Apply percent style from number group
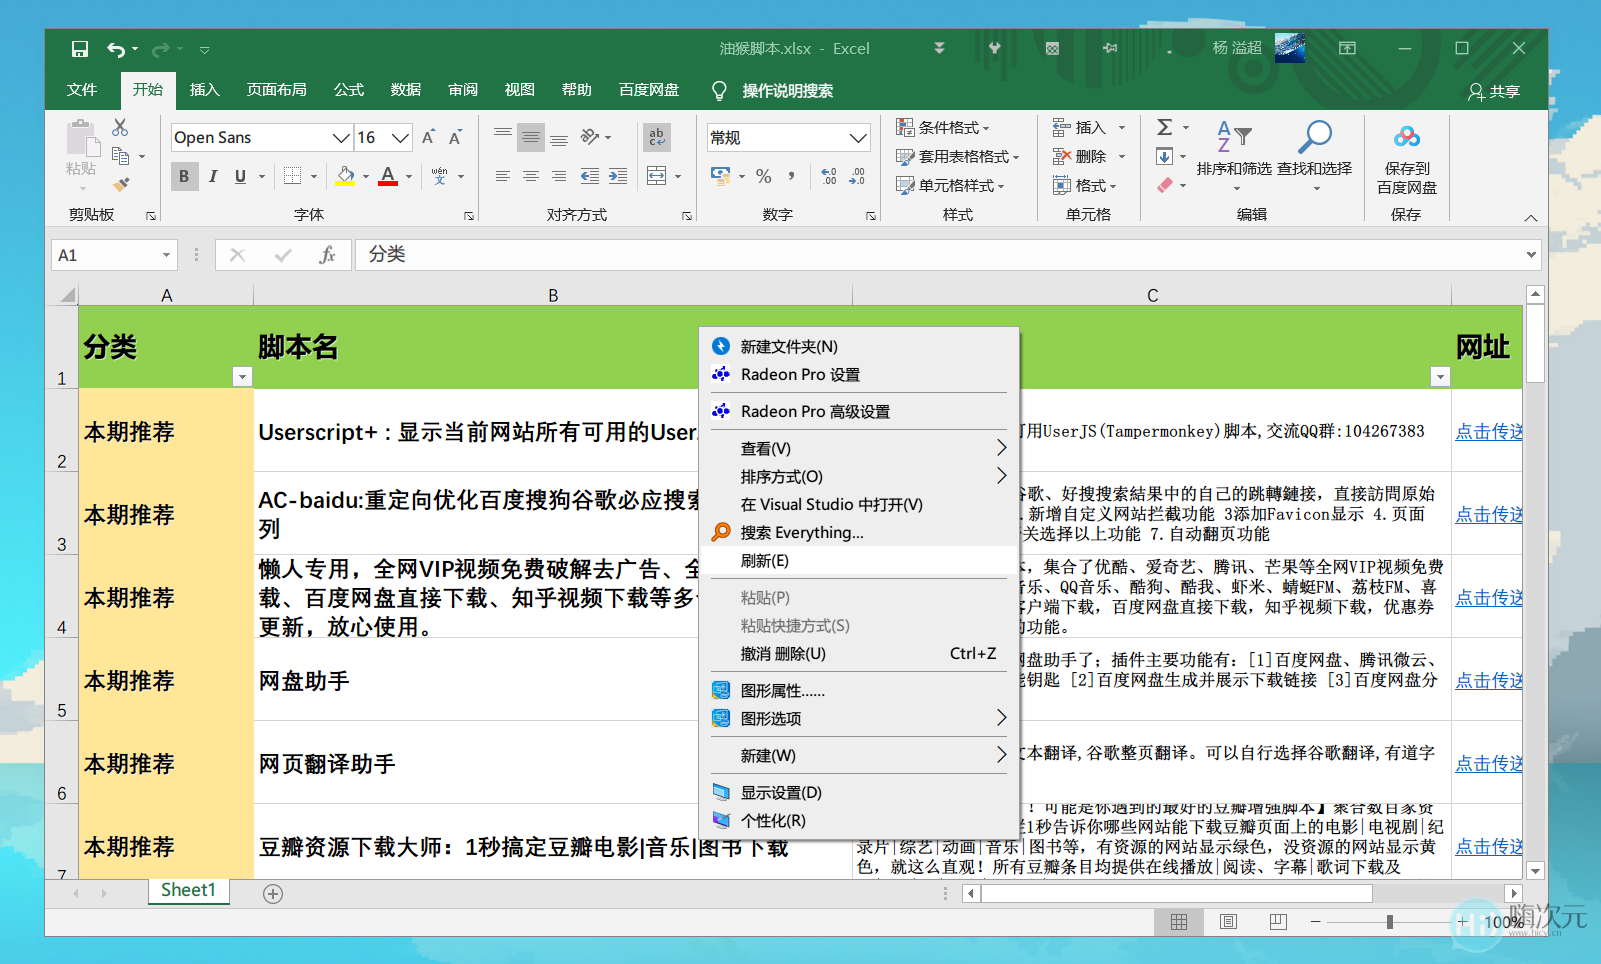 click(763, 176)
